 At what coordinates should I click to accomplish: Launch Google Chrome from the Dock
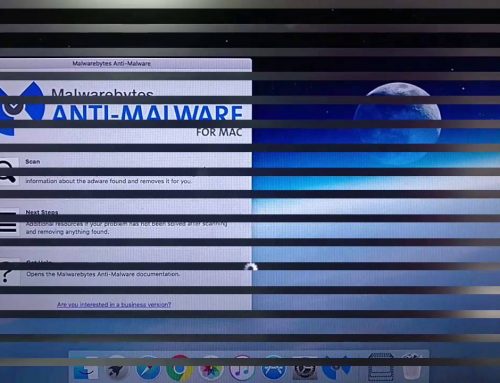(x=179, y=368)
